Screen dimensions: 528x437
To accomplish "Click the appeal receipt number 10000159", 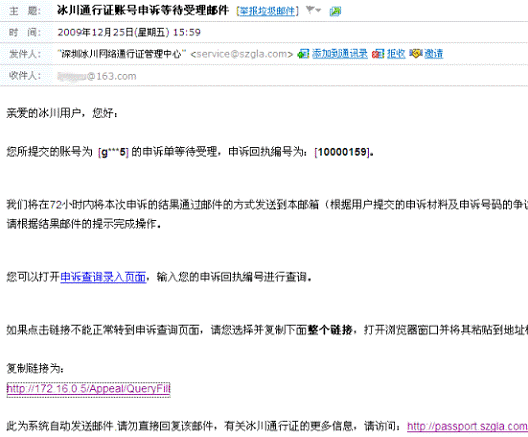I will coord(343,152).
